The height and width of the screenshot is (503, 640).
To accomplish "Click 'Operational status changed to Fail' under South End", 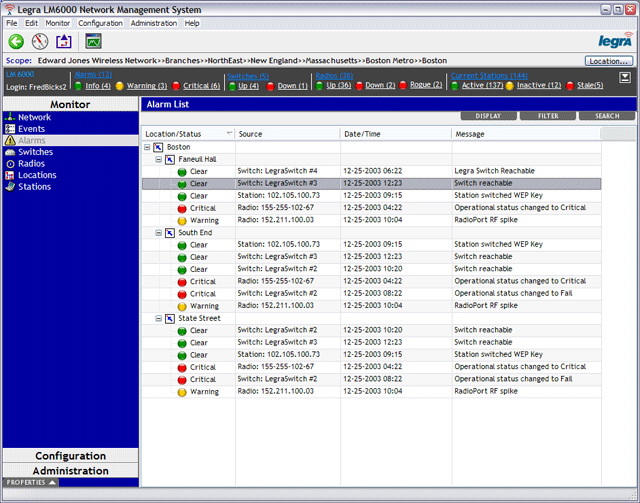I will point(513,294).
